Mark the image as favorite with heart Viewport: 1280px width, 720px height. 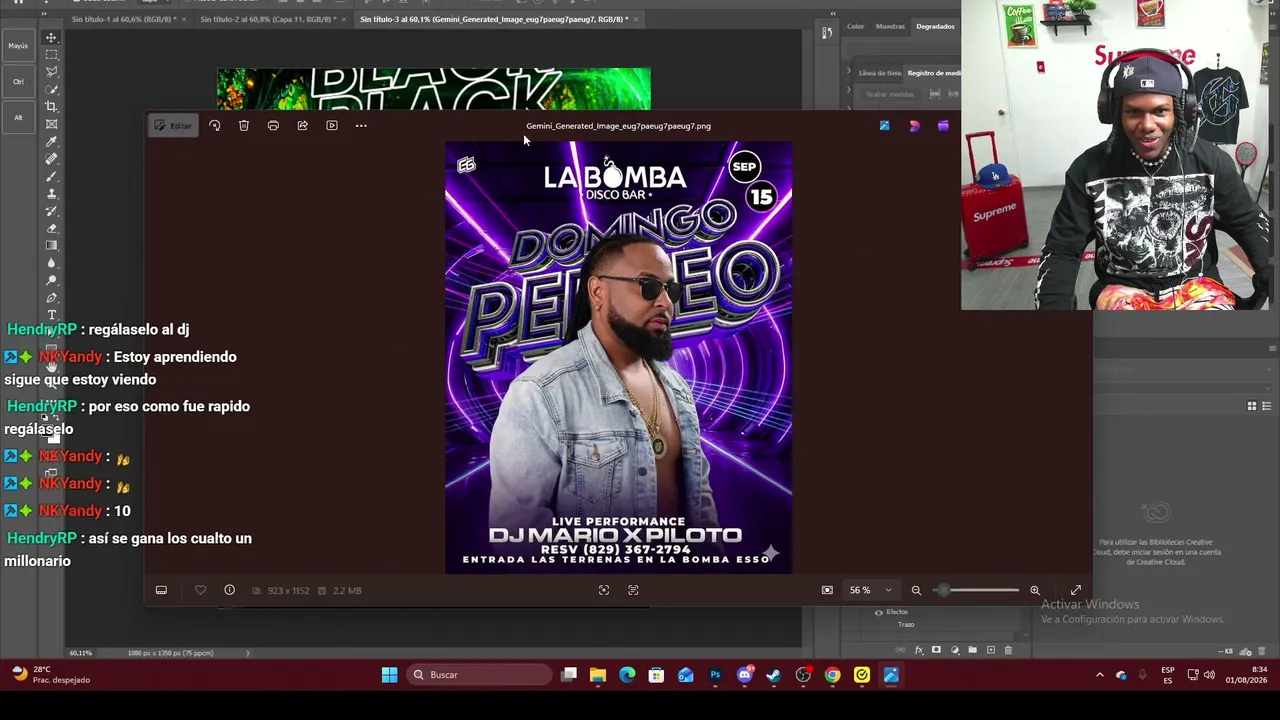point(200,590)
